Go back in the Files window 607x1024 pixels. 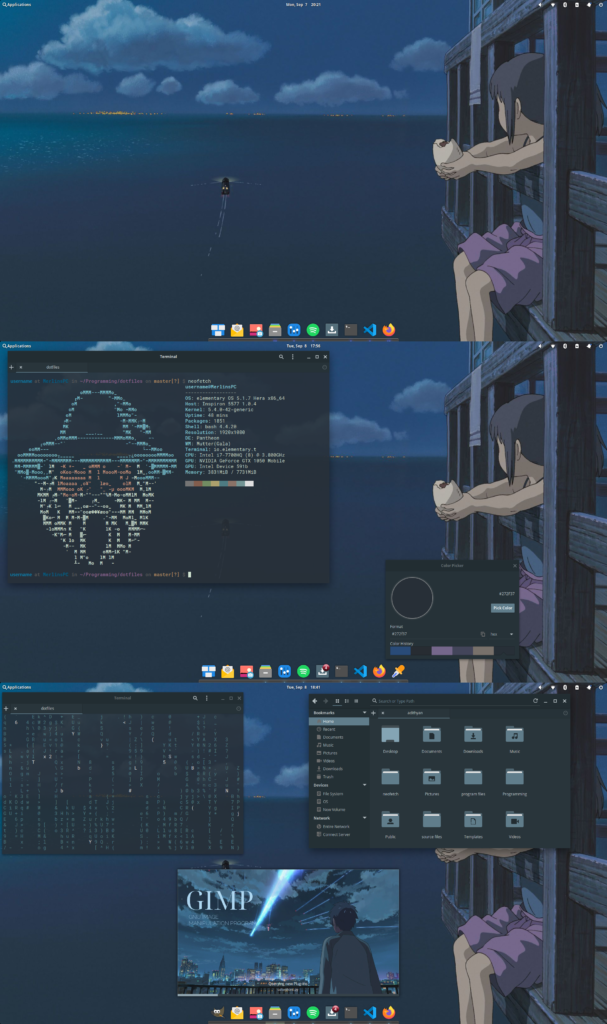click(x=315, y=701)
